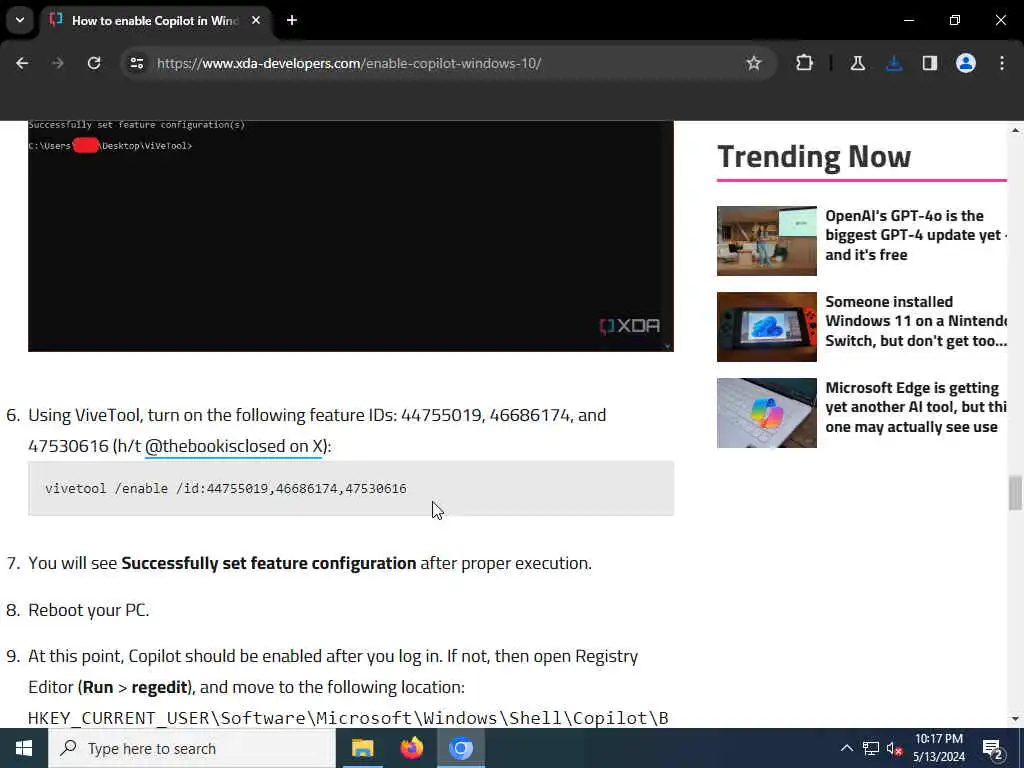Open the network status tray icon
This screenshot has width=1024, height=768.
[x=871, y=748]
